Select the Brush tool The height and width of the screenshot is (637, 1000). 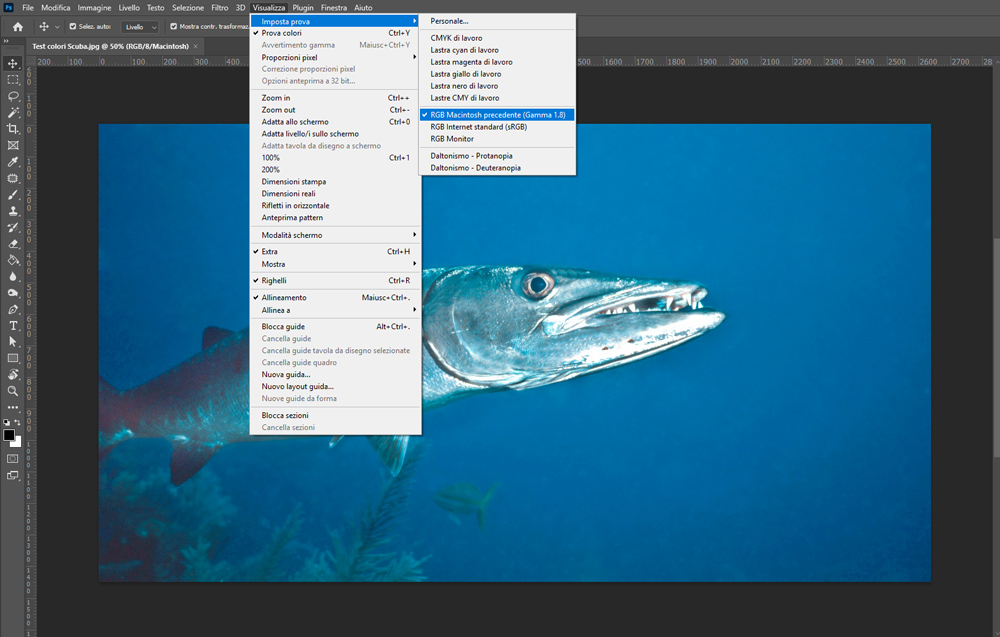(13, 195)
